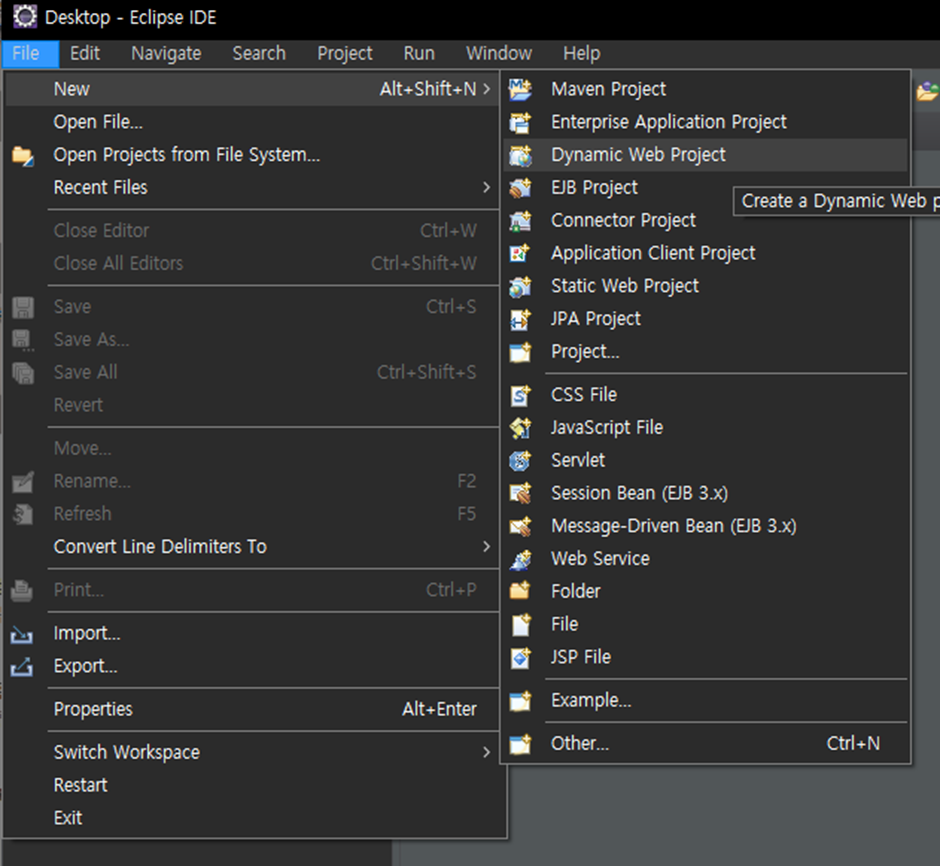Image resolution: width=940 pixels, height=866 pixels.
Task: Select Dynamic Web Project entry
Action: point(706,155)
